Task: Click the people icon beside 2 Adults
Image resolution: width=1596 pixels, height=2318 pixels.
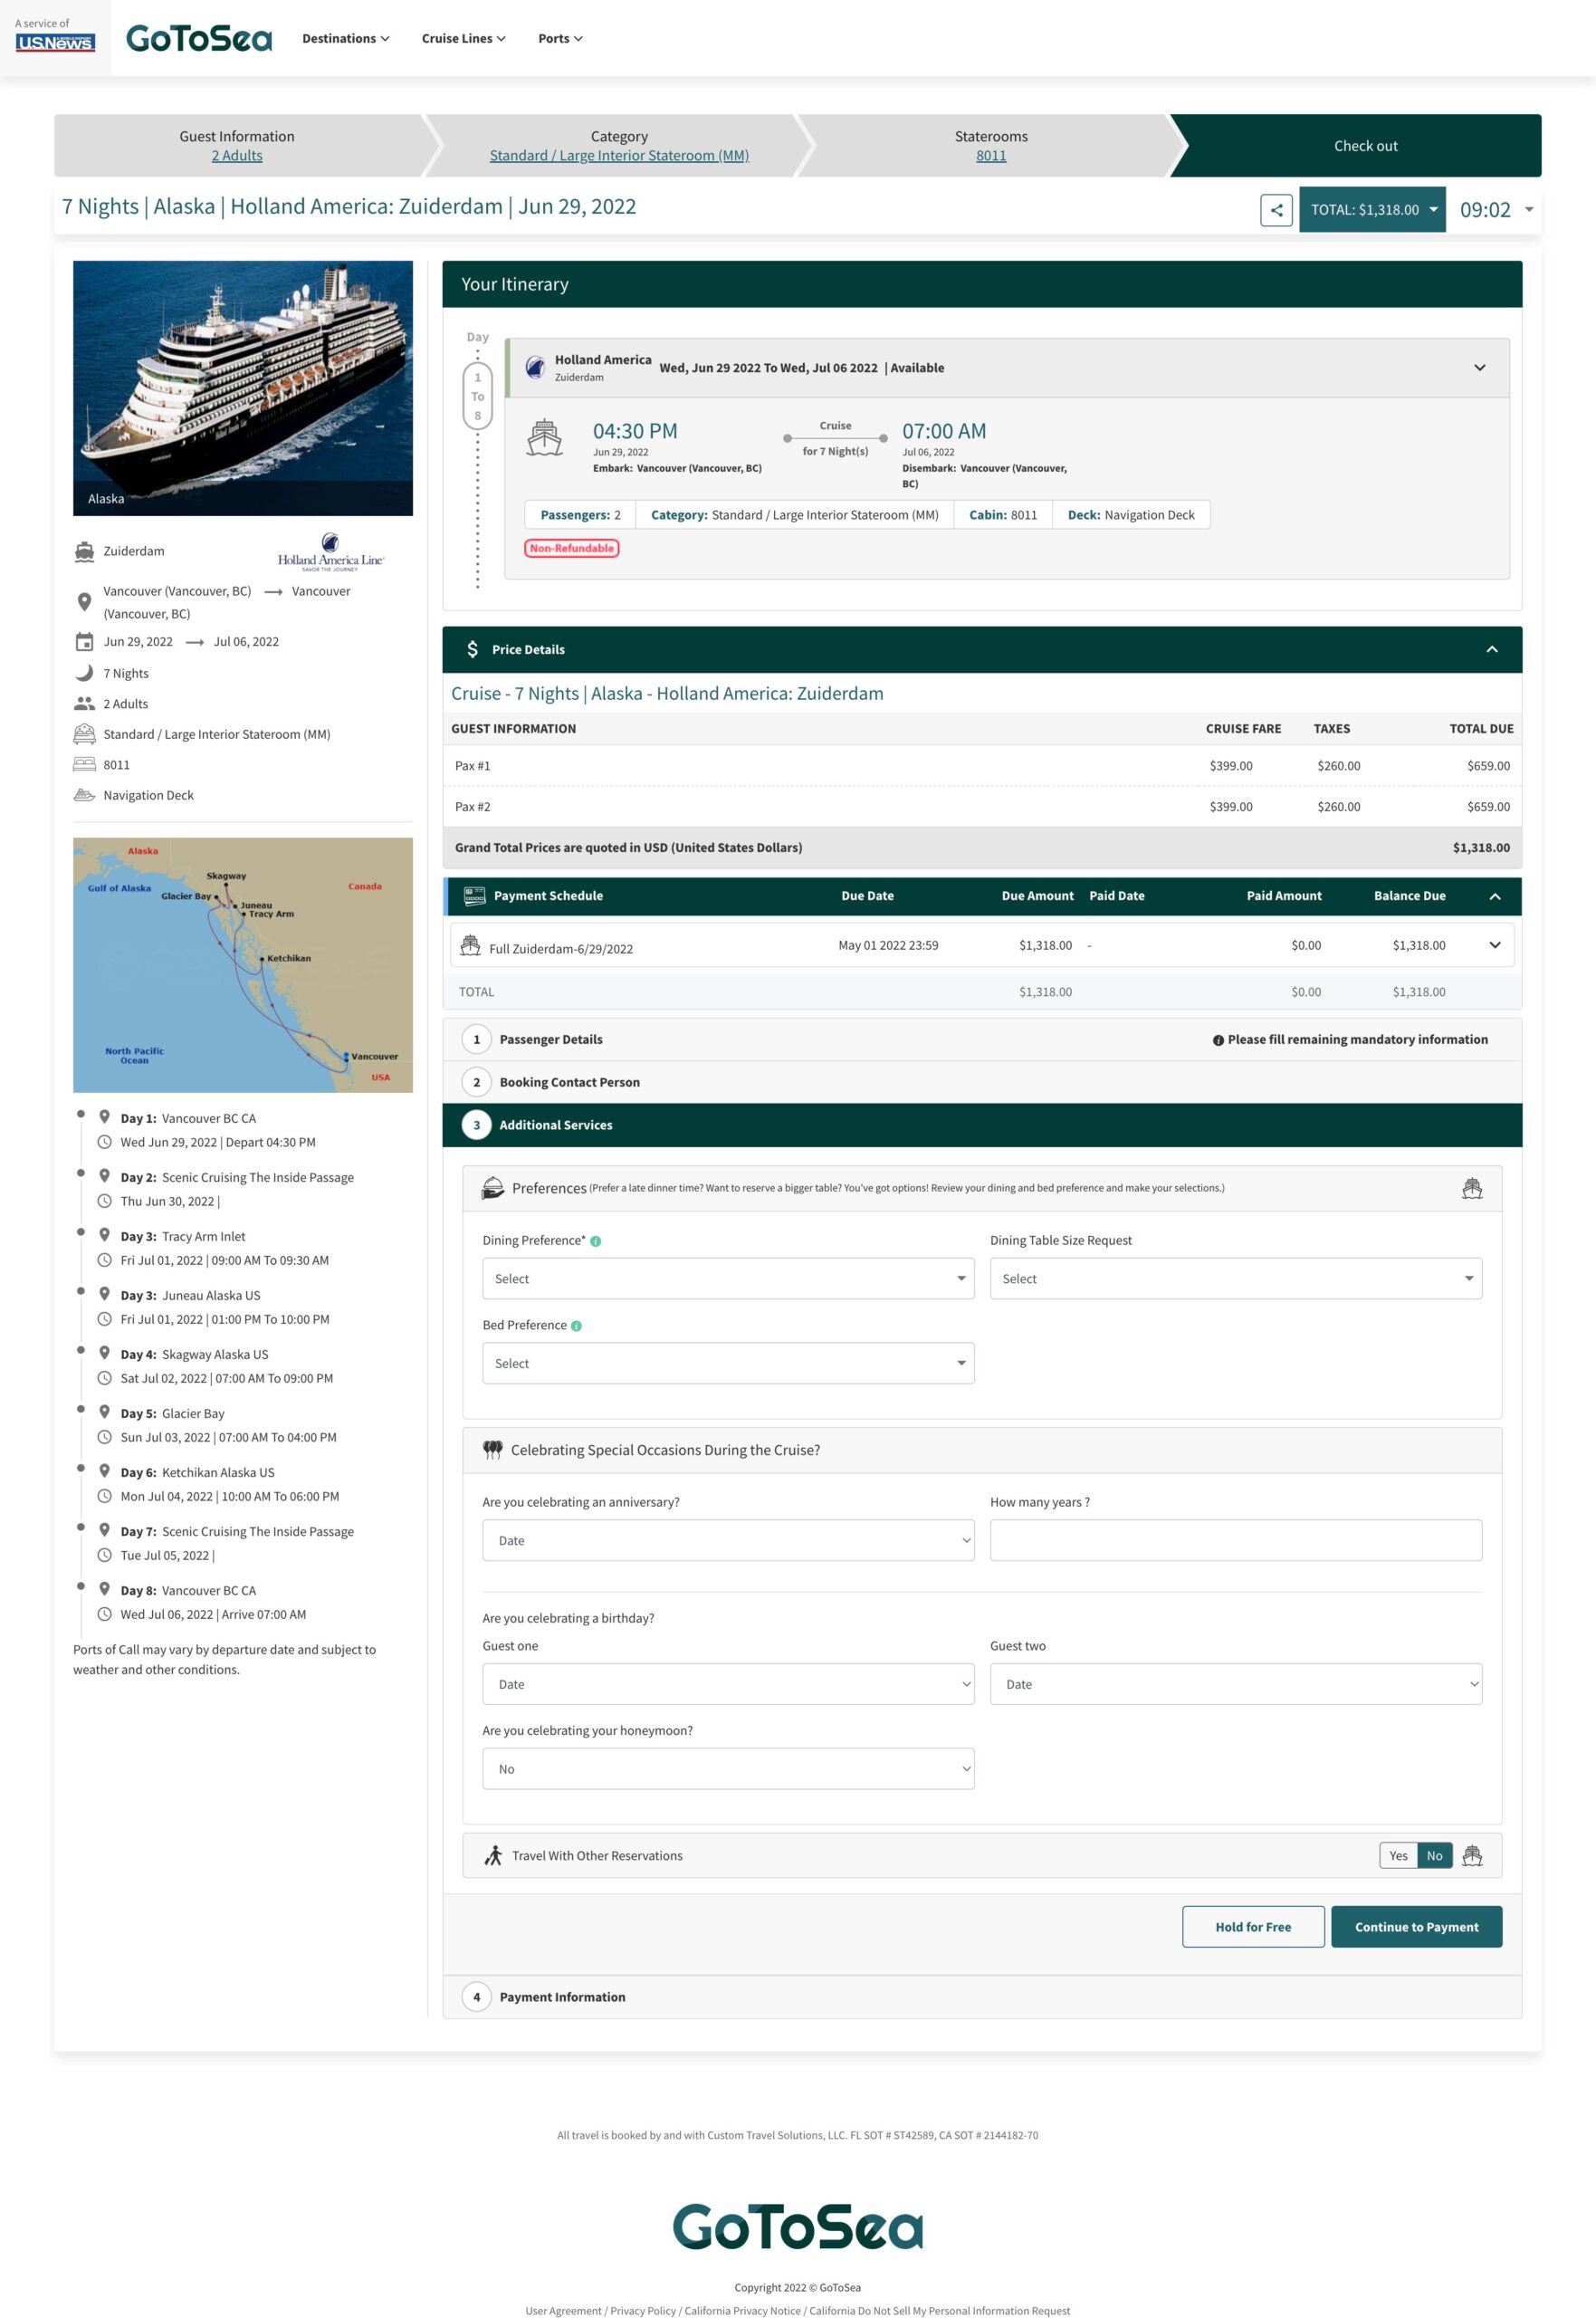Action: pyautogui.click(x=85, y=703)
